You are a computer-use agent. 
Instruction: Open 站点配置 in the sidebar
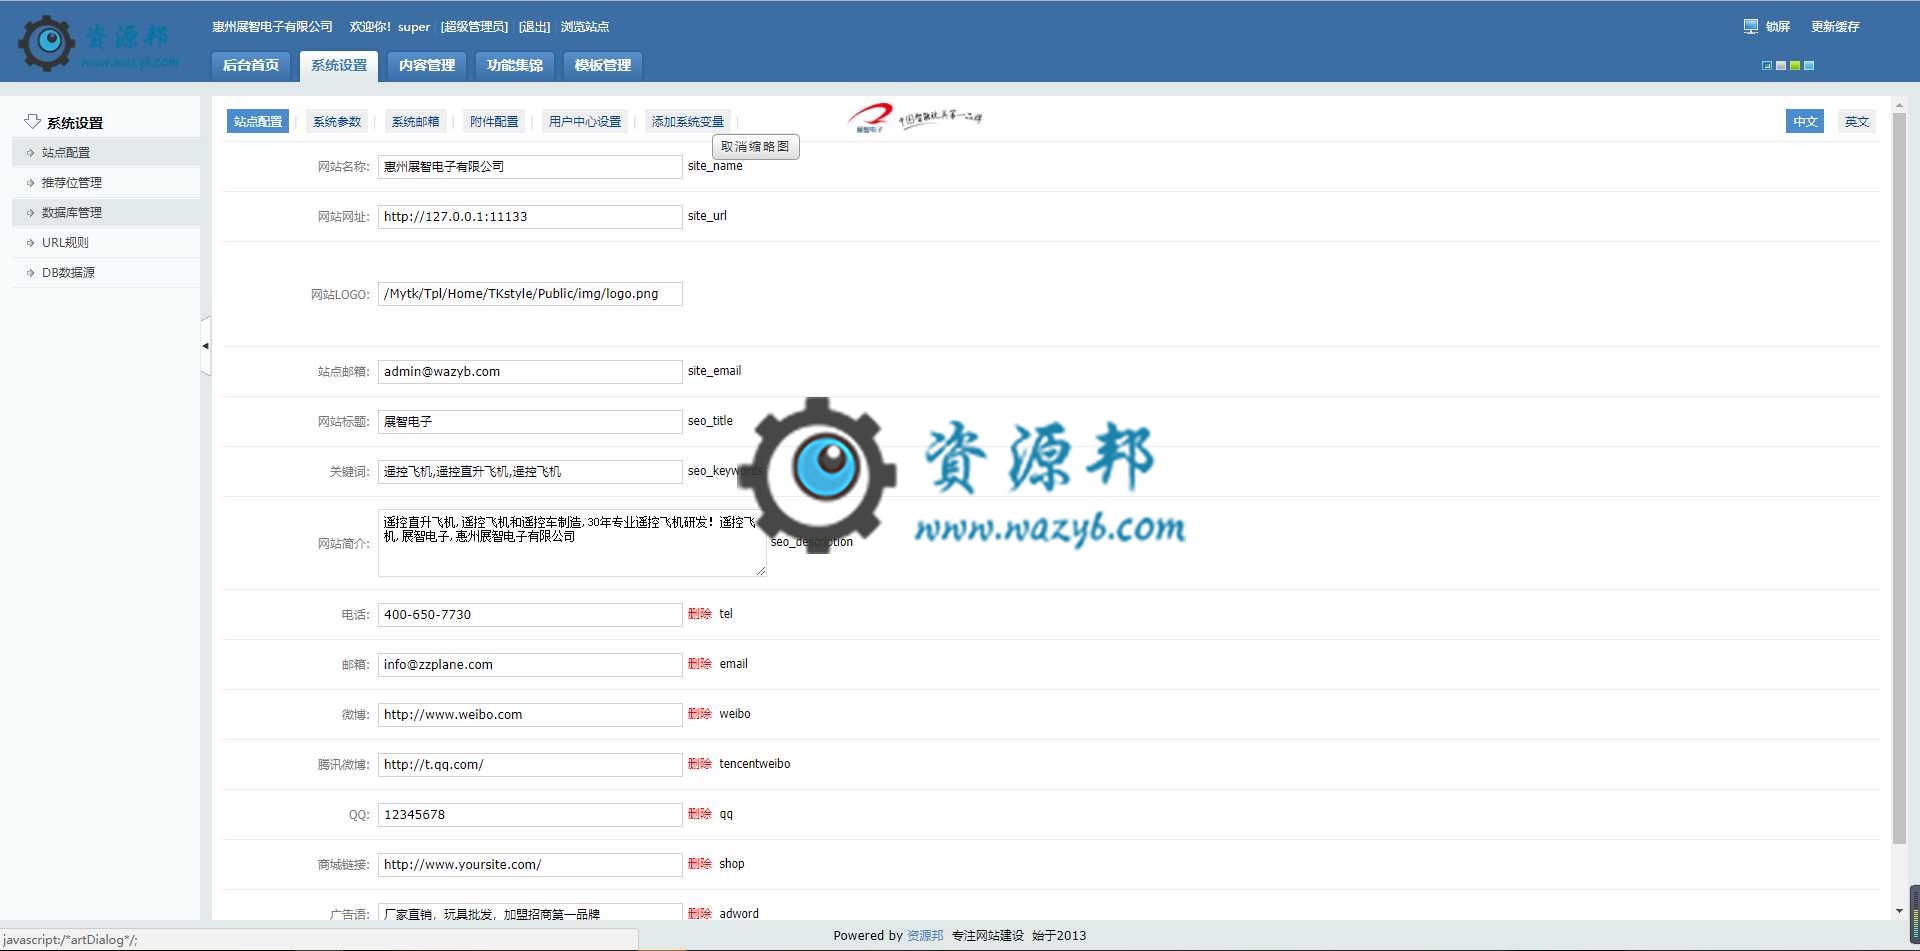coord(106,152)
